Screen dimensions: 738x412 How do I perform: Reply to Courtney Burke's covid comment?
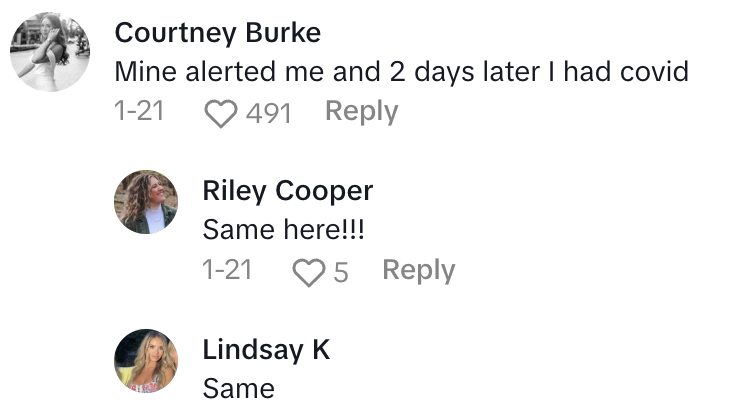point(361,112)
